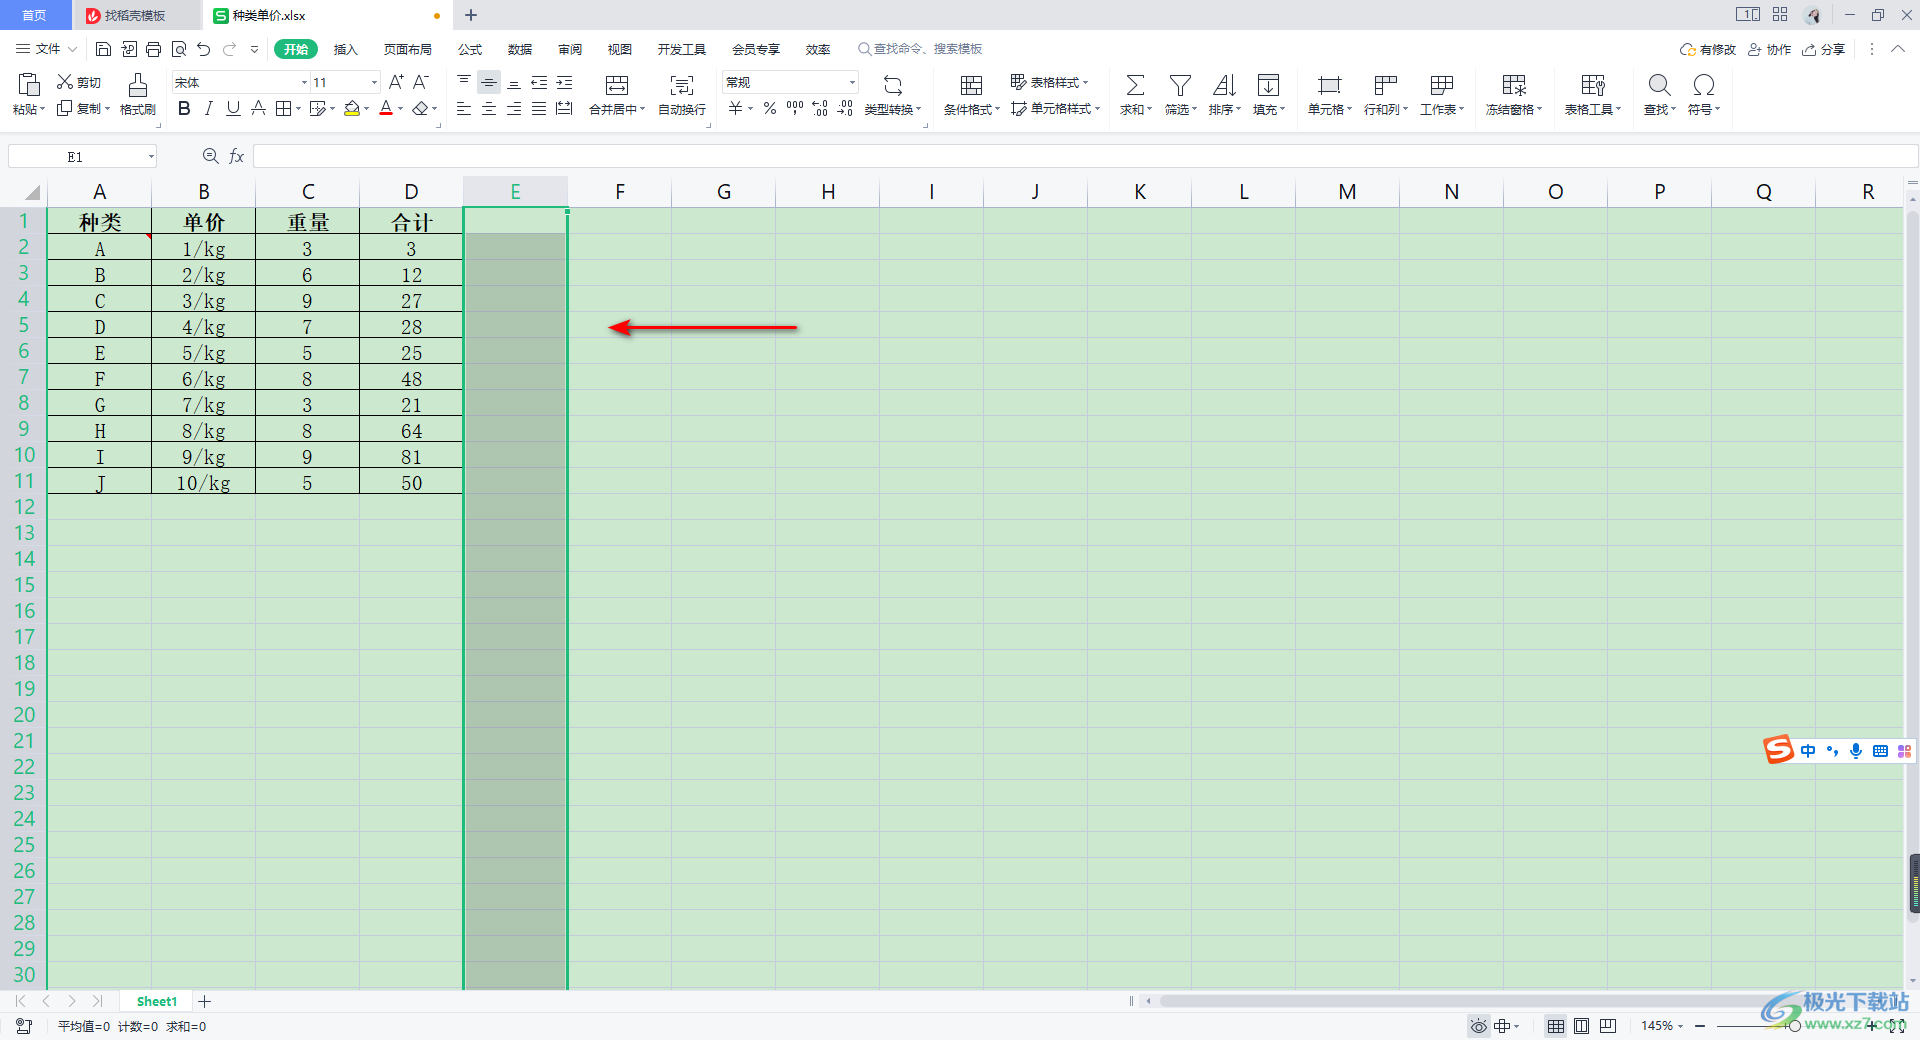This screenshot has width=1920, height=1040.
Task: Expand the borders dropdown arrow
Action: point(299,108)
